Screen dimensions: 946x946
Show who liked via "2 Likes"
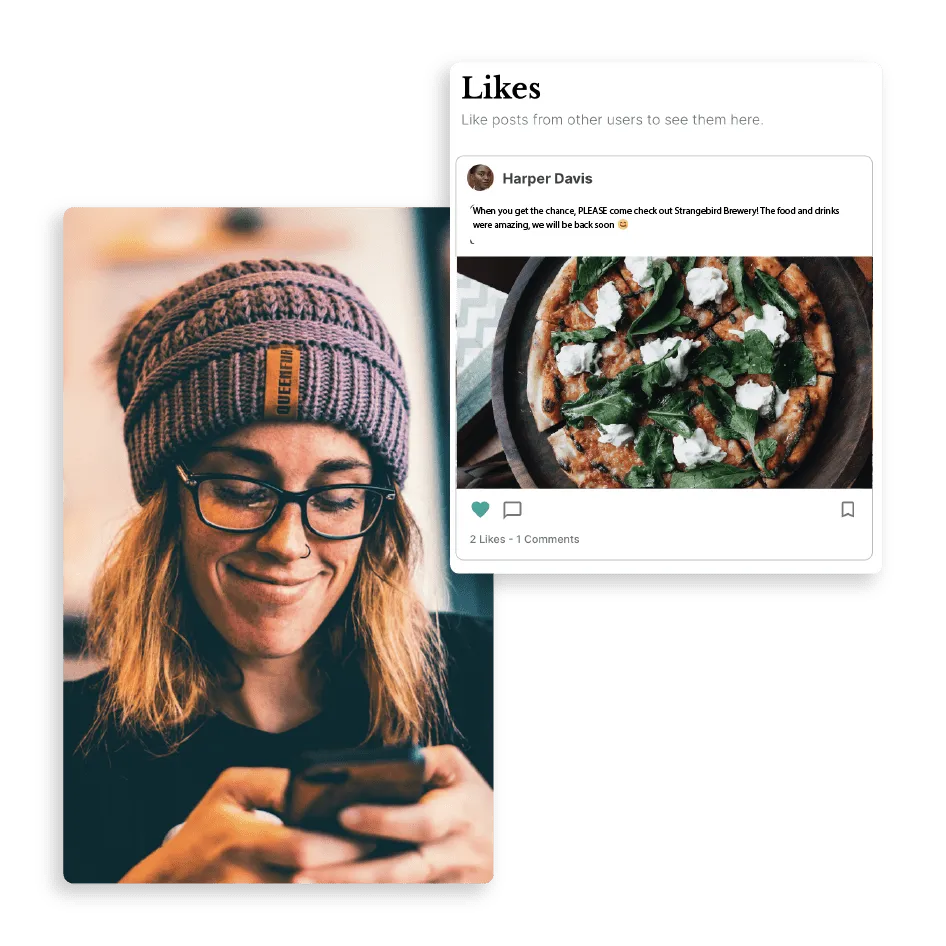[487, 539]
